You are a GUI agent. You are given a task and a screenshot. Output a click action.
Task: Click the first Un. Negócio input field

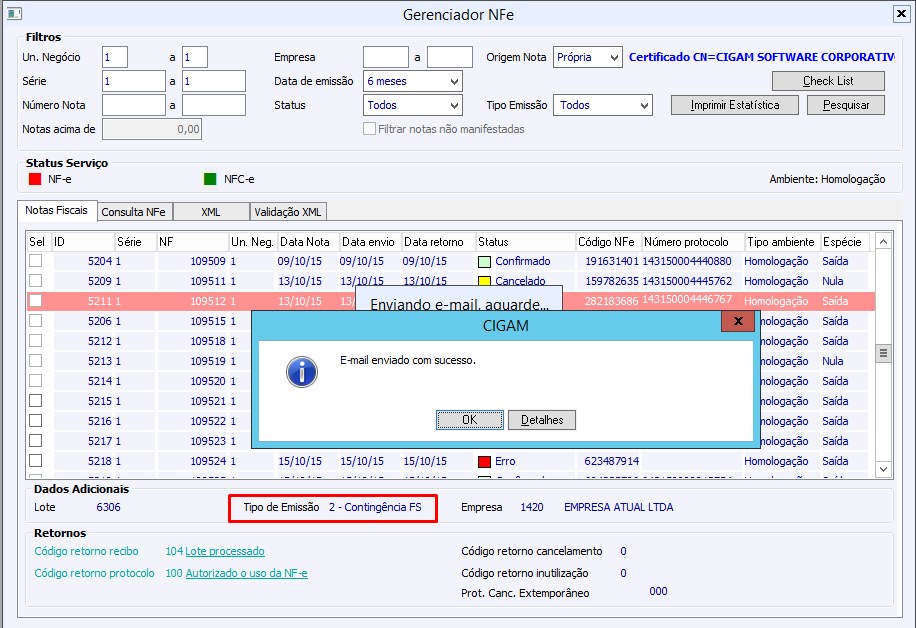click(115, 57)
